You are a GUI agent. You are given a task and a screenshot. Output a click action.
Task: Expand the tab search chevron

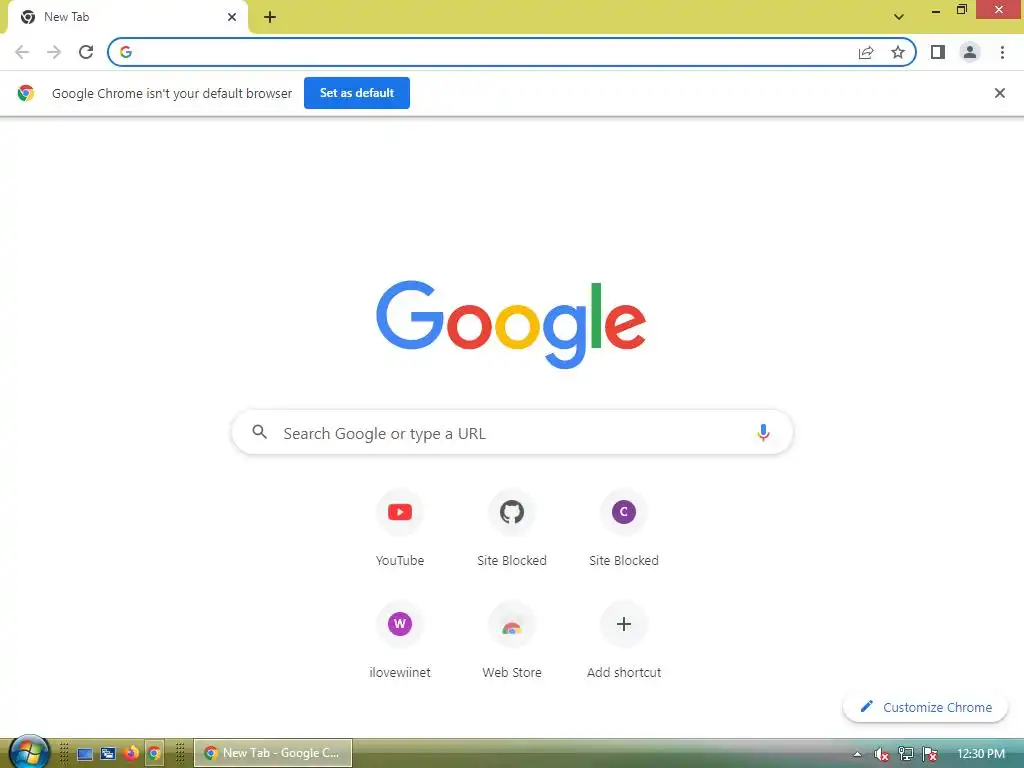click(x=899, y=17)
